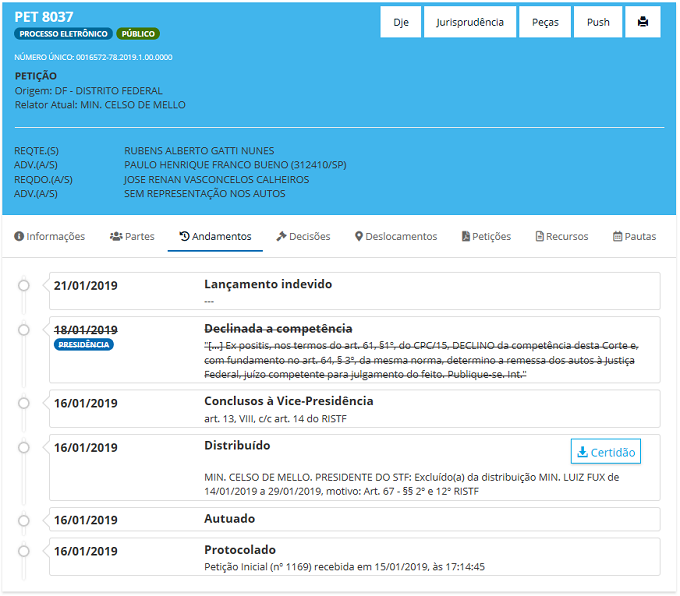The image size is (680, 596).
Task: Click 'art. 13, VIII, c/c art. 14 do RISTF'
Action: coord(275,419)
